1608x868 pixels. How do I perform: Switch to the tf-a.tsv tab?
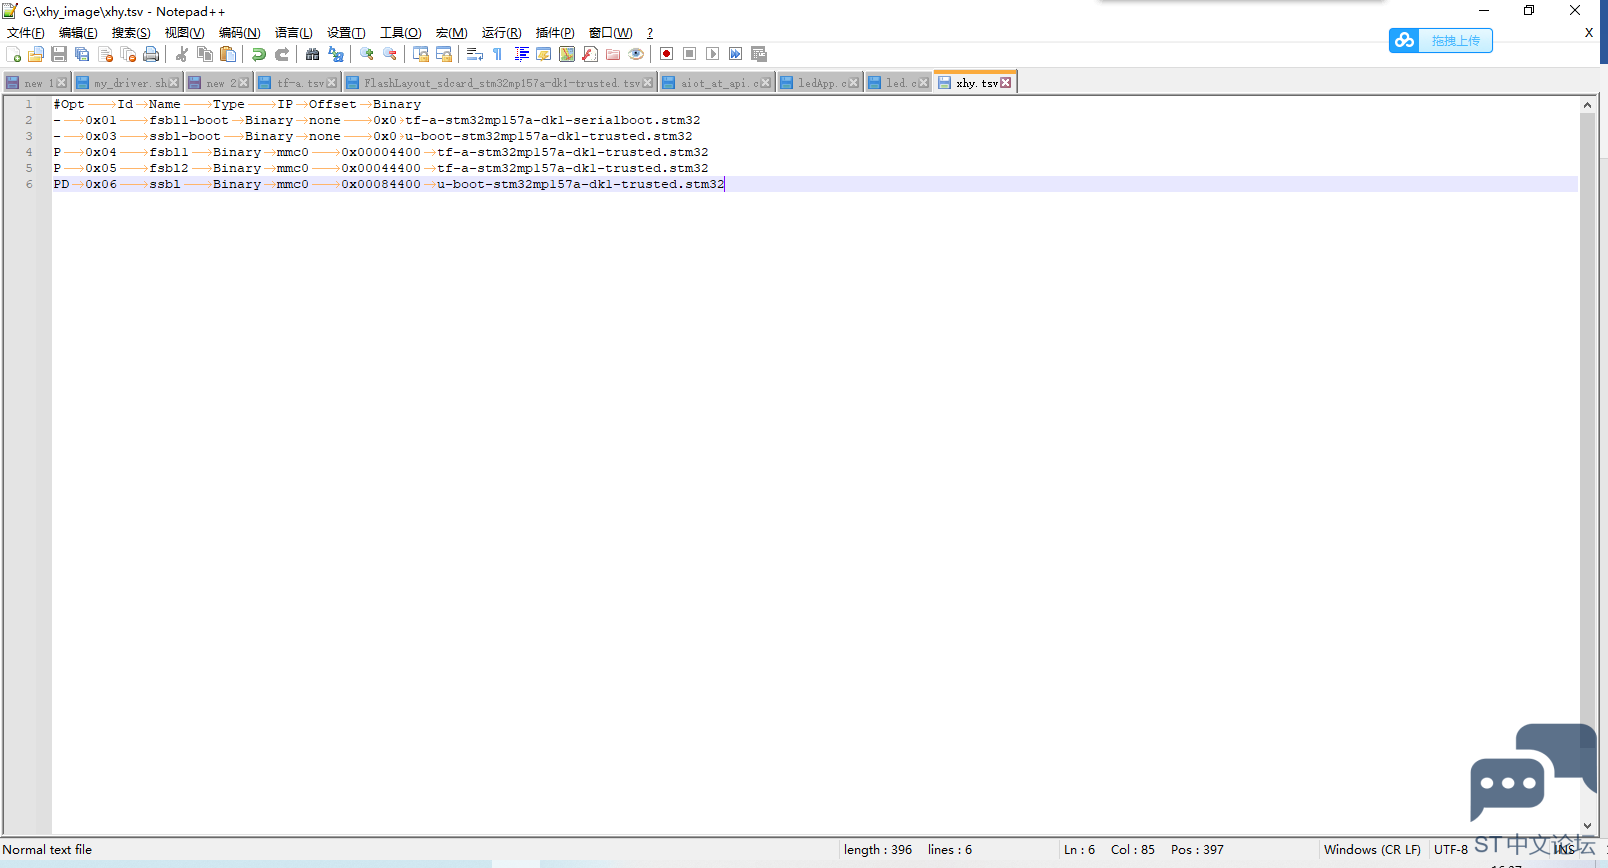click(x=297, y=83)
